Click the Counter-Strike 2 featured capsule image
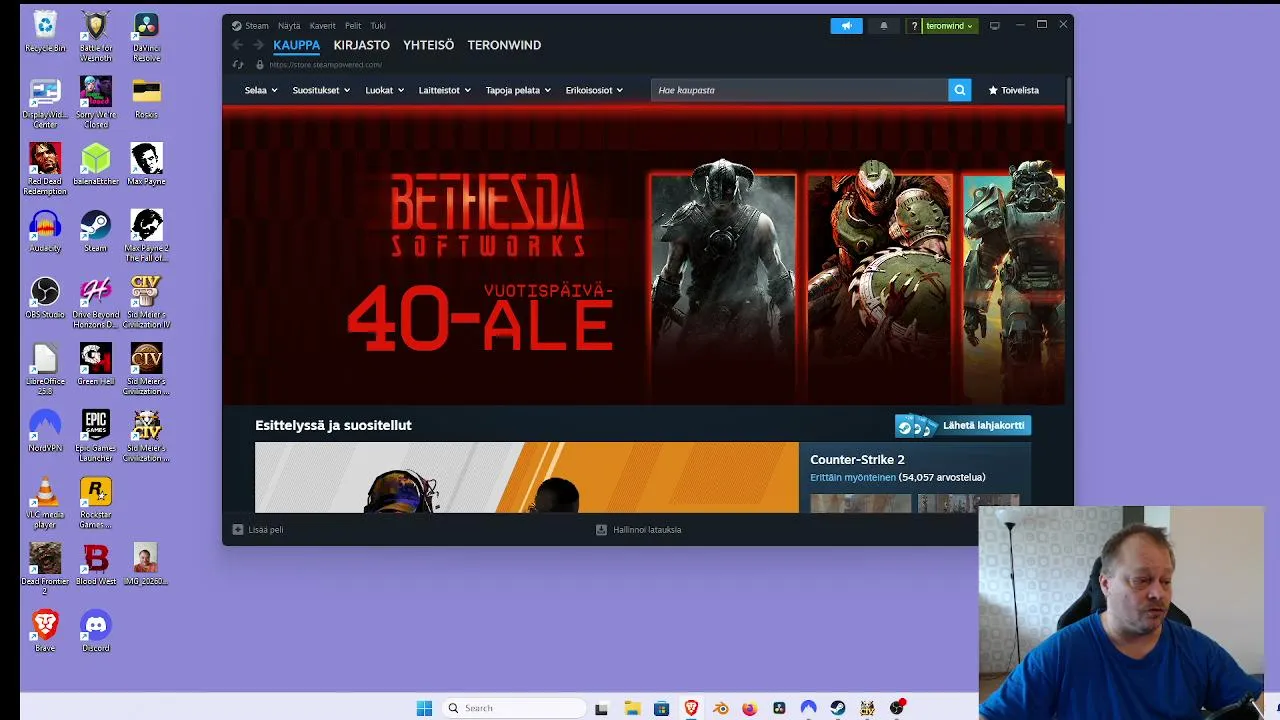This screenshot has width=1280, height=720. (x=527, y=477)
